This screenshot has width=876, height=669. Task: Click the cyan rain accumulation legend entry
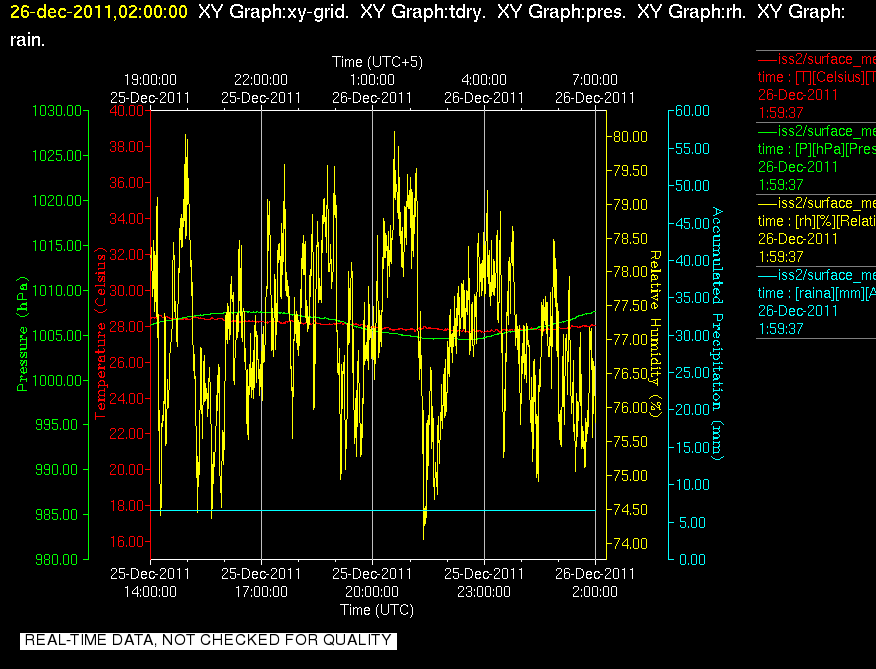tap(816, 302)
